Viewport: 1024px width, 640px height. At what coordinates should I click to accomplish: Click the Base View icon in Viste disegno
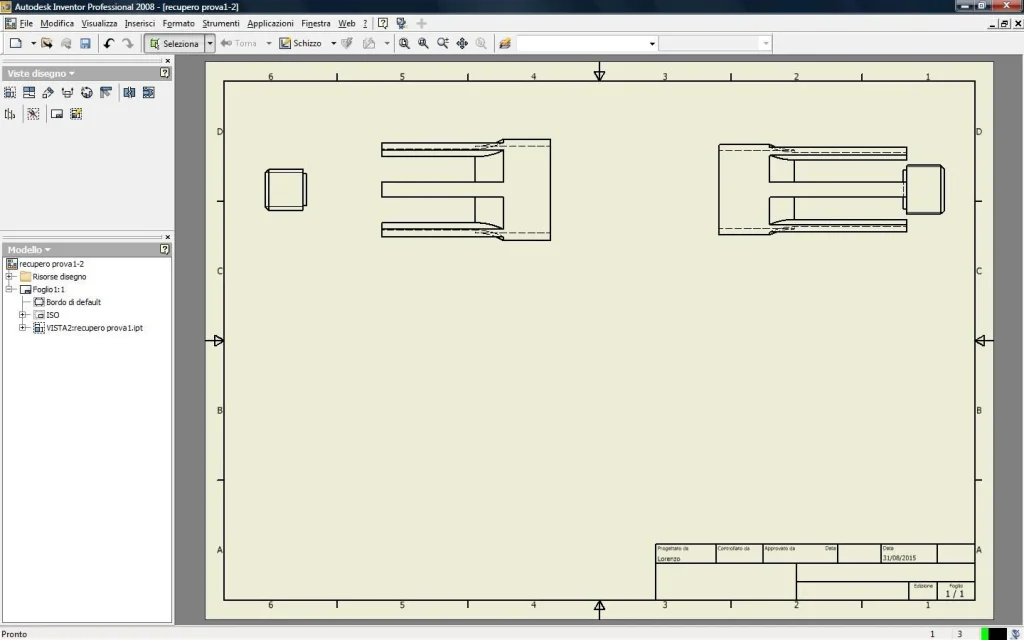(x=10, y=93)
